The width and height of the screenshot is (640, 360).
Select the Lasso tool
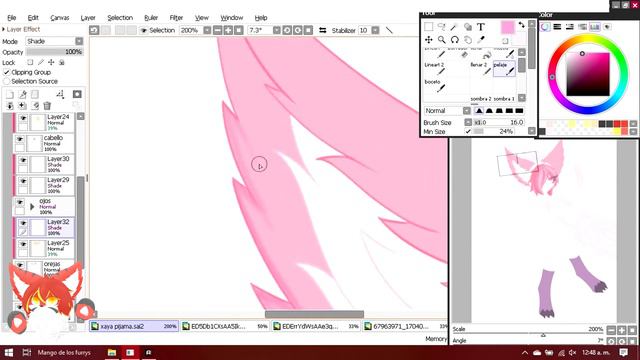442,27
